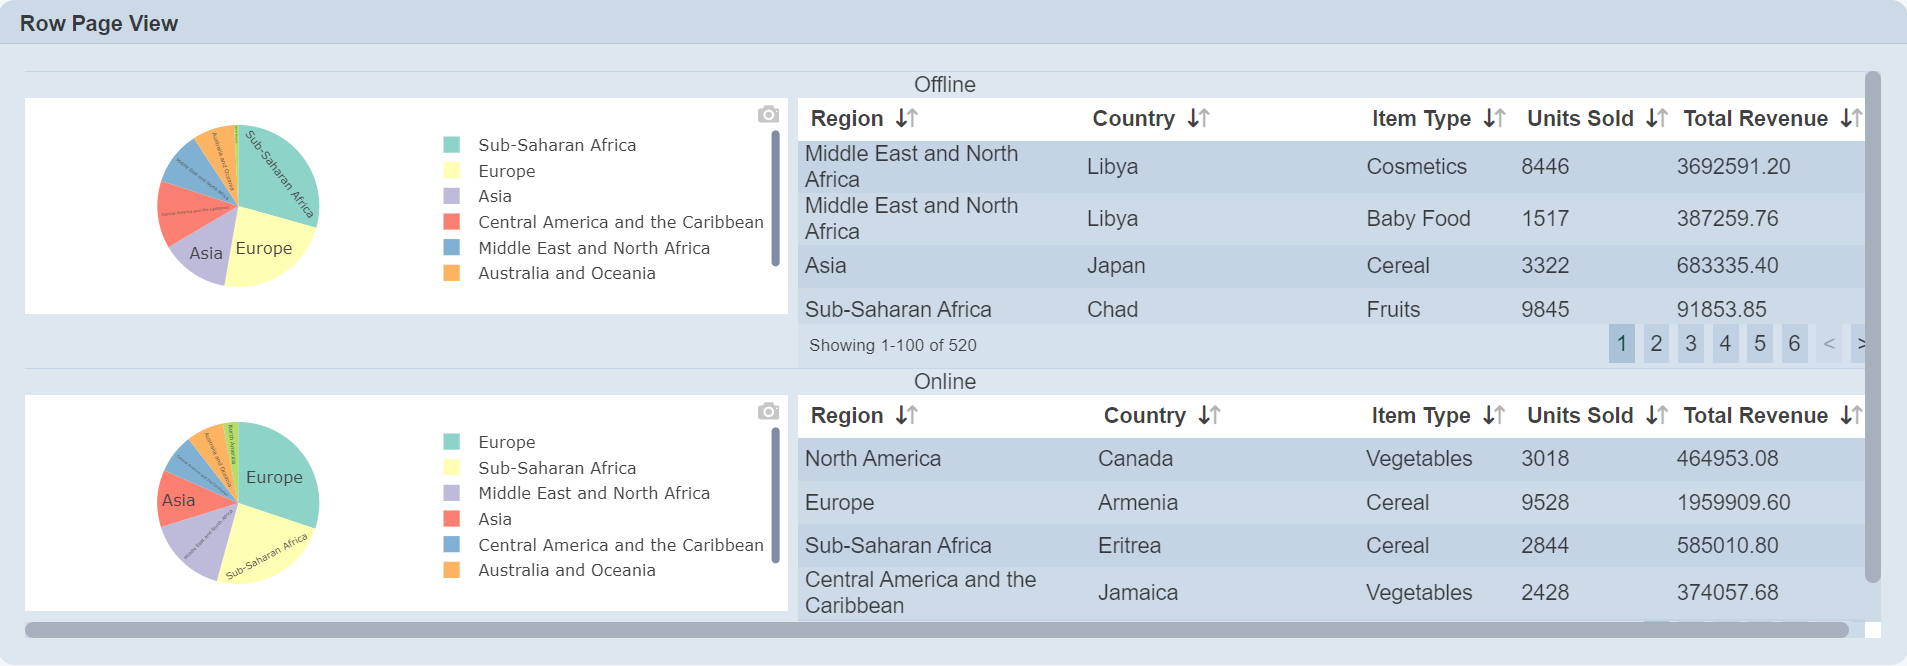Sort Online table by Units Sold
Image resolution: width=1907 pixels, height=666 pixels.
pos(1656,416)
